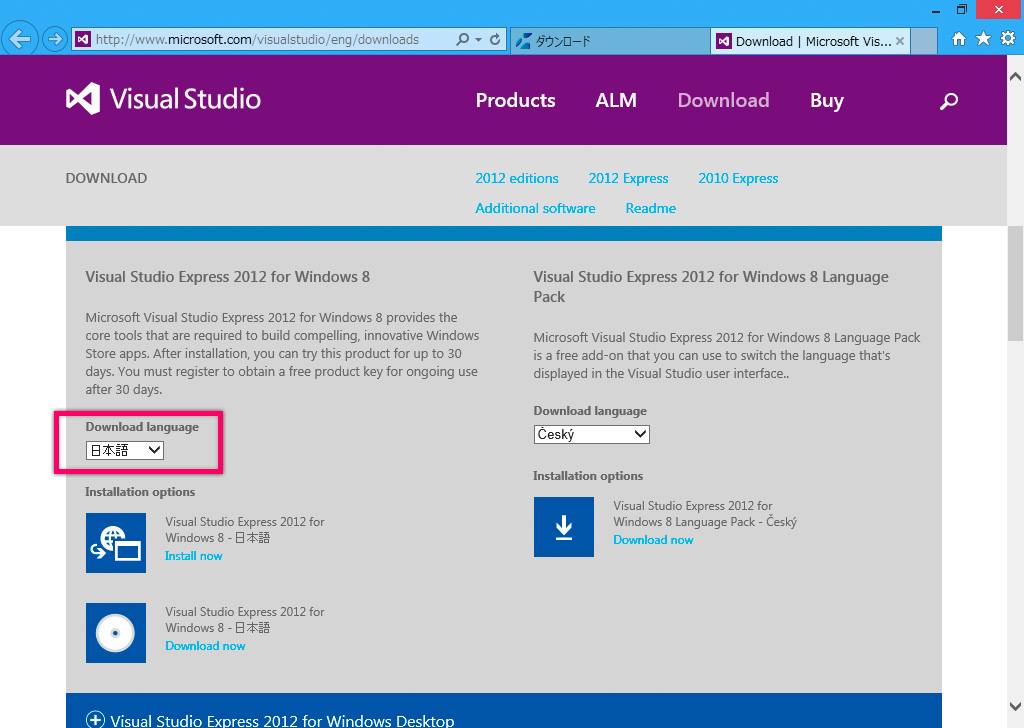Open the Český language pack dropdown
This screenshot has width=1024, height=728.
(592, 434)
